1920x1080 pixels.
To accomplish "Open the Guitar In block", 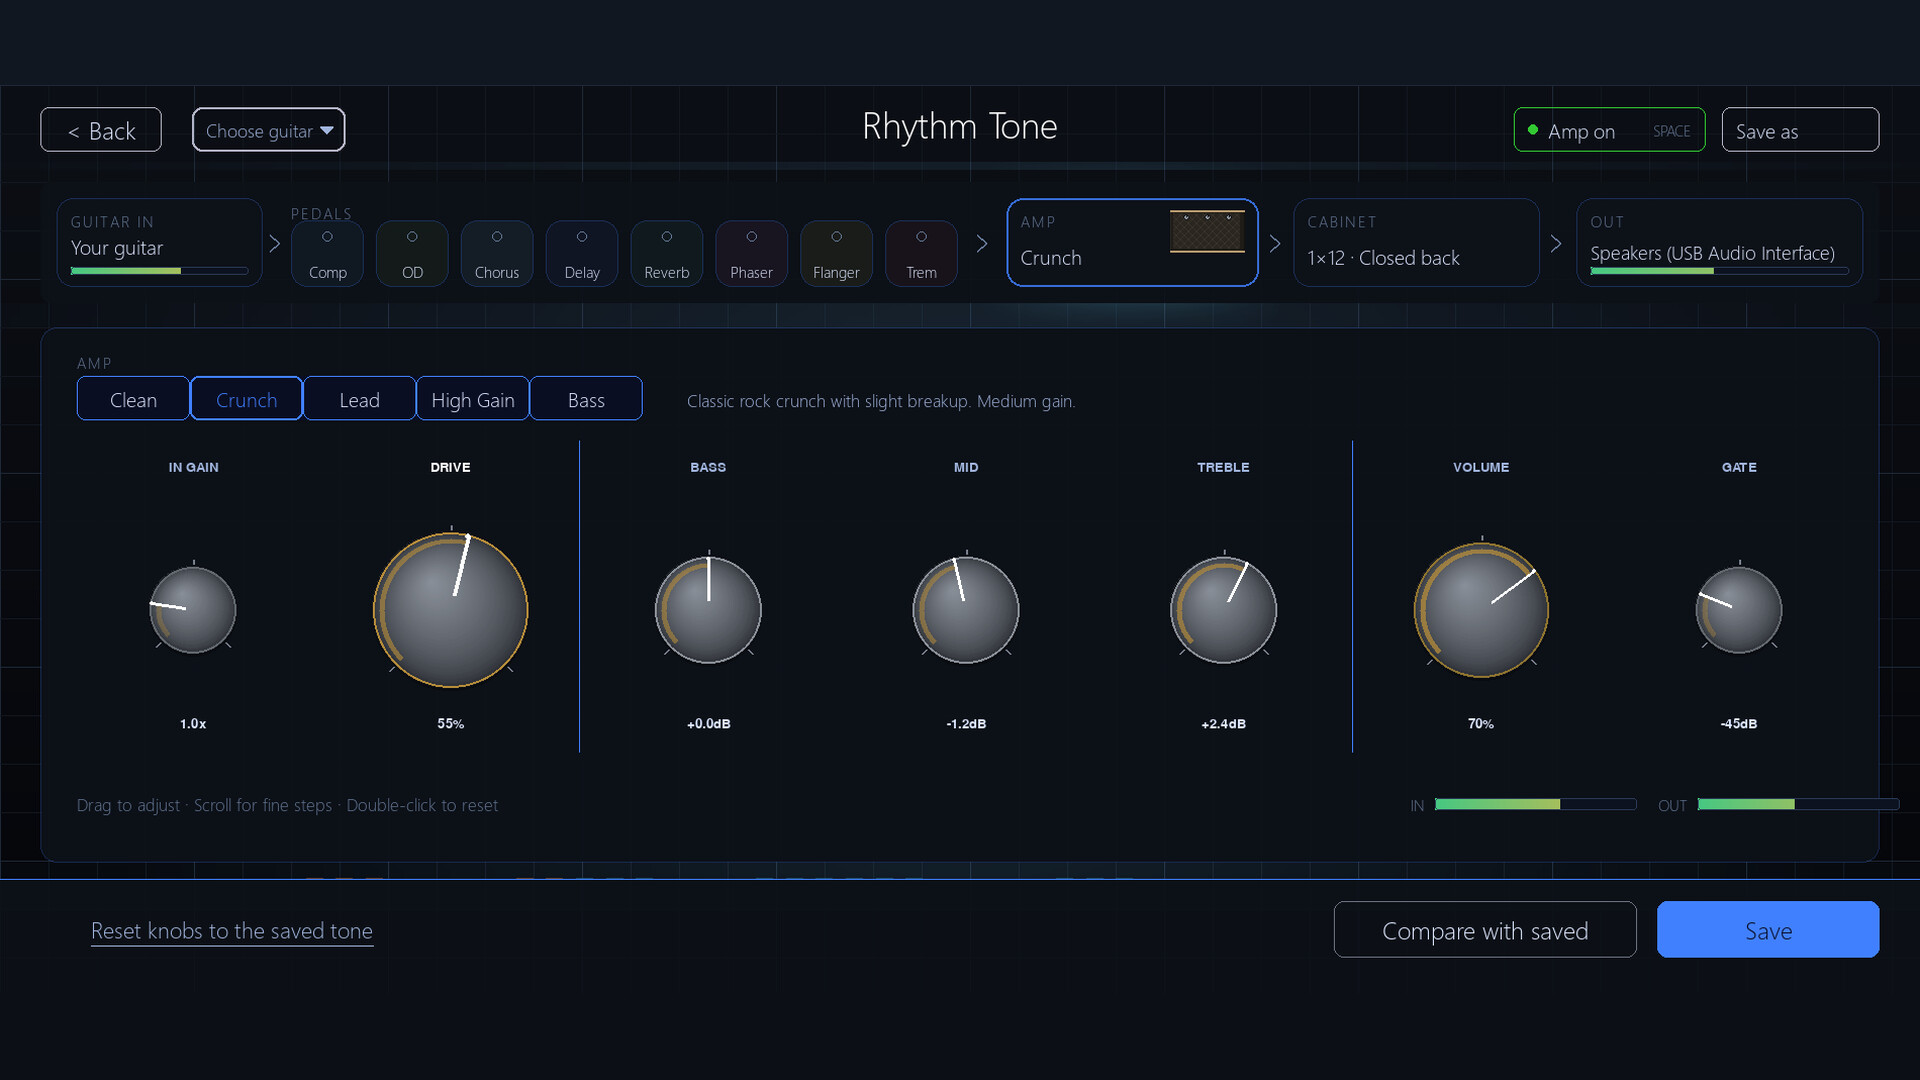I will tap(160, 243).
